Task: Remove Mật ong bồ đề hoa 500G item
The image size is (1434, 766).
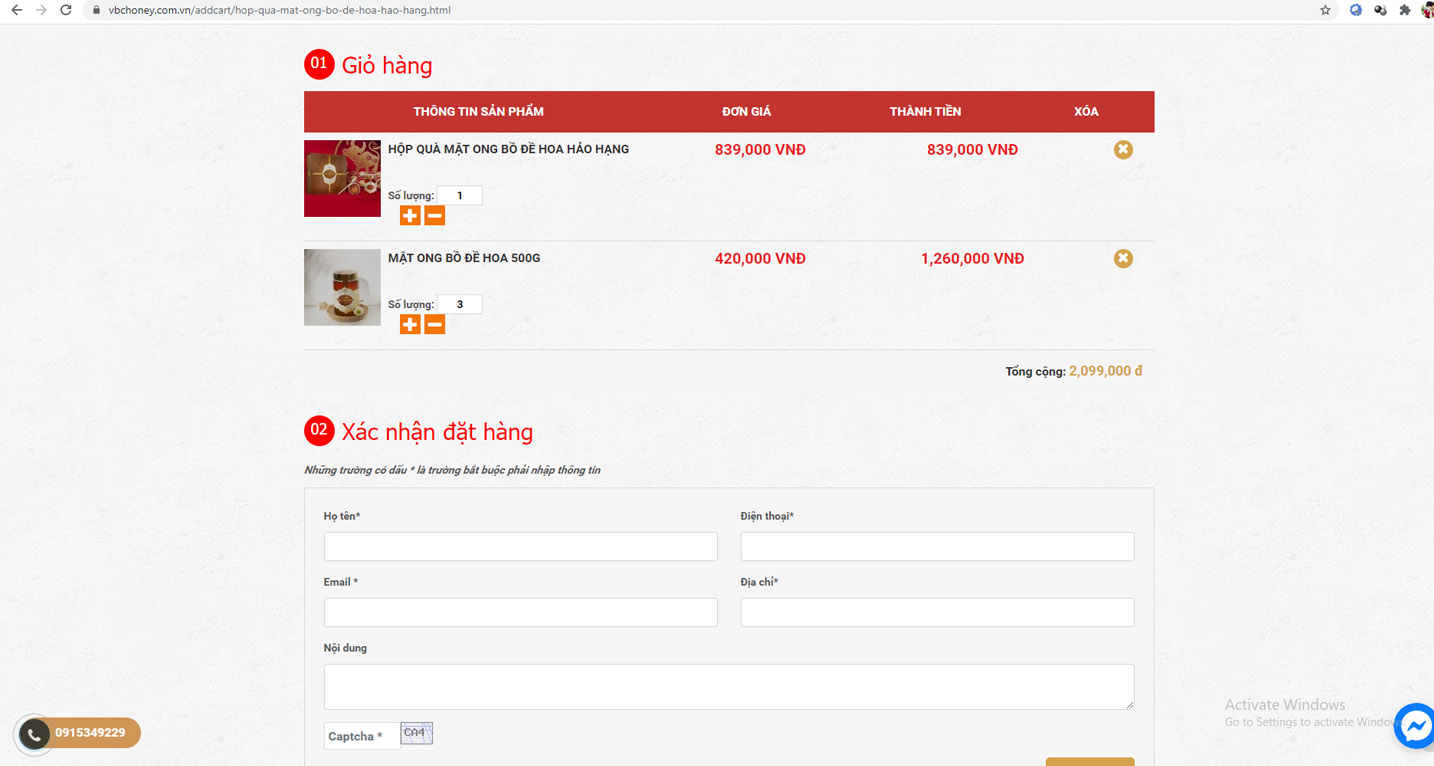Action: pyautogui.click(x=1123, y=258)
